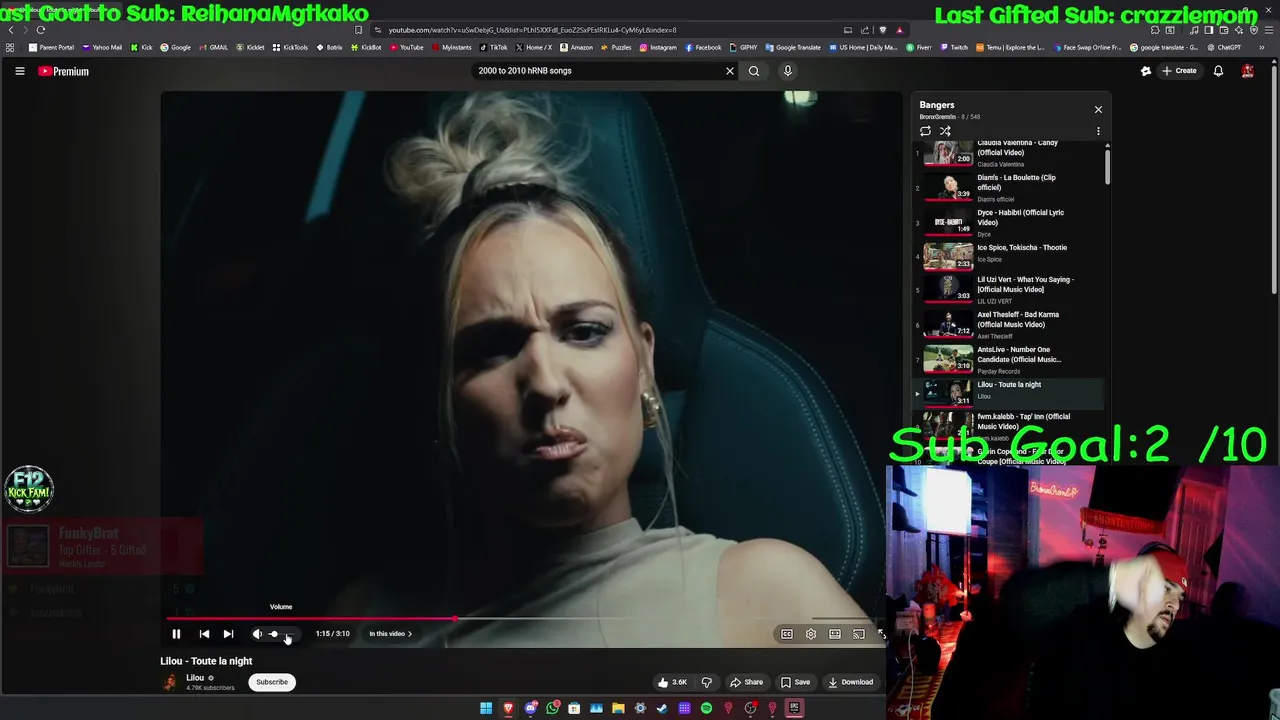1280x720 pixels.
Task: Reload the page in browser
Action: [41, 30]
